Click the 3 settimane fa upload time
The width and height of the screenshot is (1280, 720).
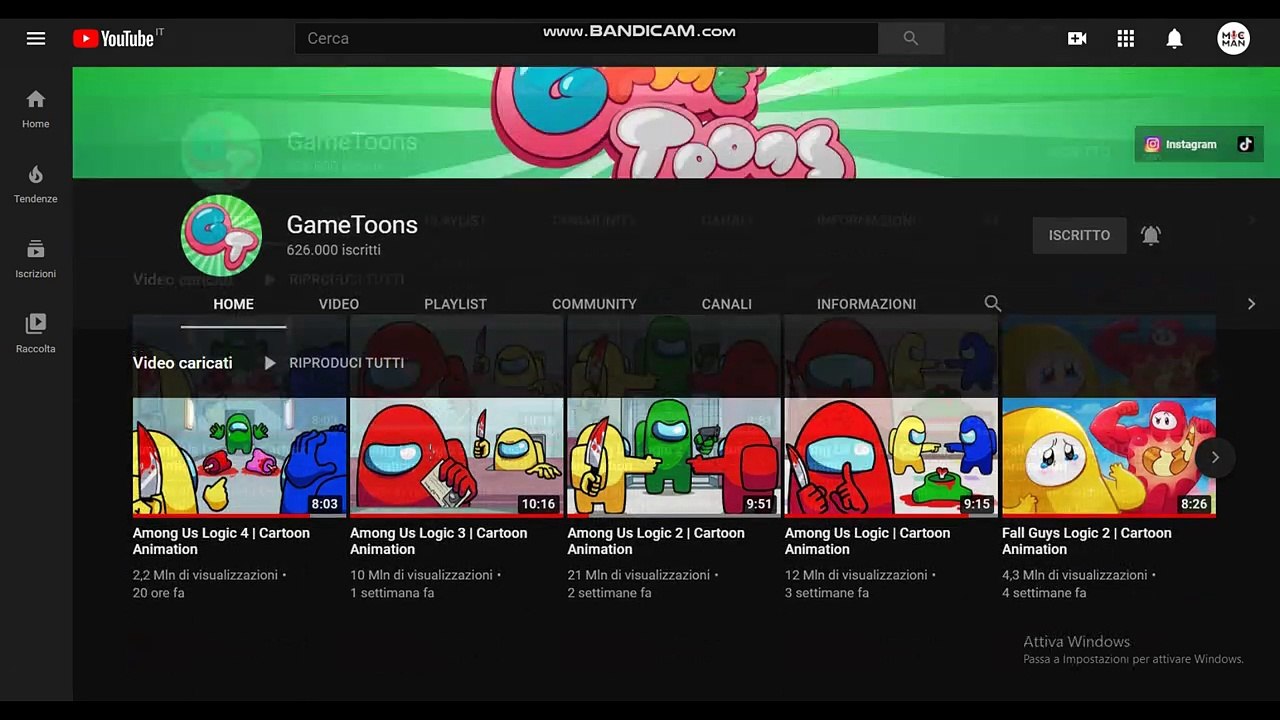[x=827, y=593]
